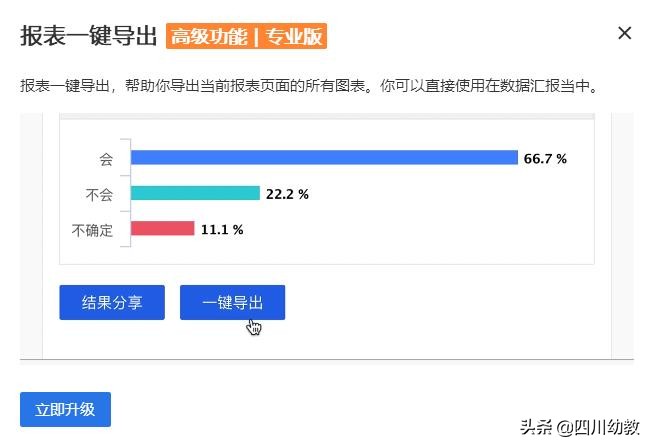The image size is (652, 448).
Task: Click the 报表一键导出 dialog title
Action: (x=89, y=36)
